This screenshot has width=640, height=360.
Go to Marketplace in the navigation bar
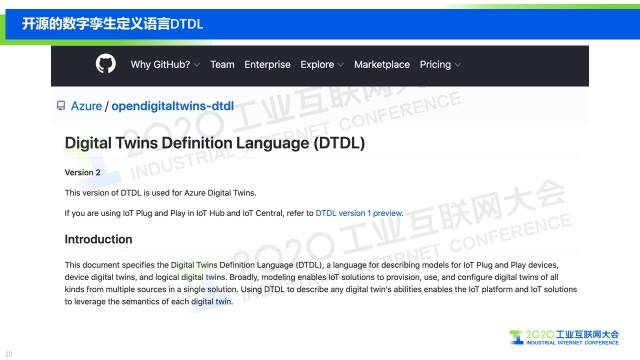tap(382, 64)
